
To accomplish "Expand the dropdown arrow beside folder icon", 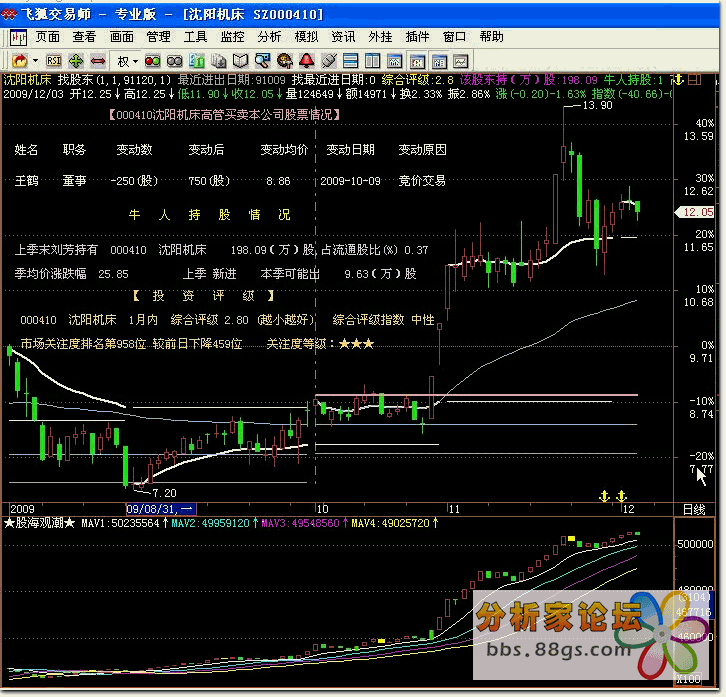I will [x=35, y=60].
